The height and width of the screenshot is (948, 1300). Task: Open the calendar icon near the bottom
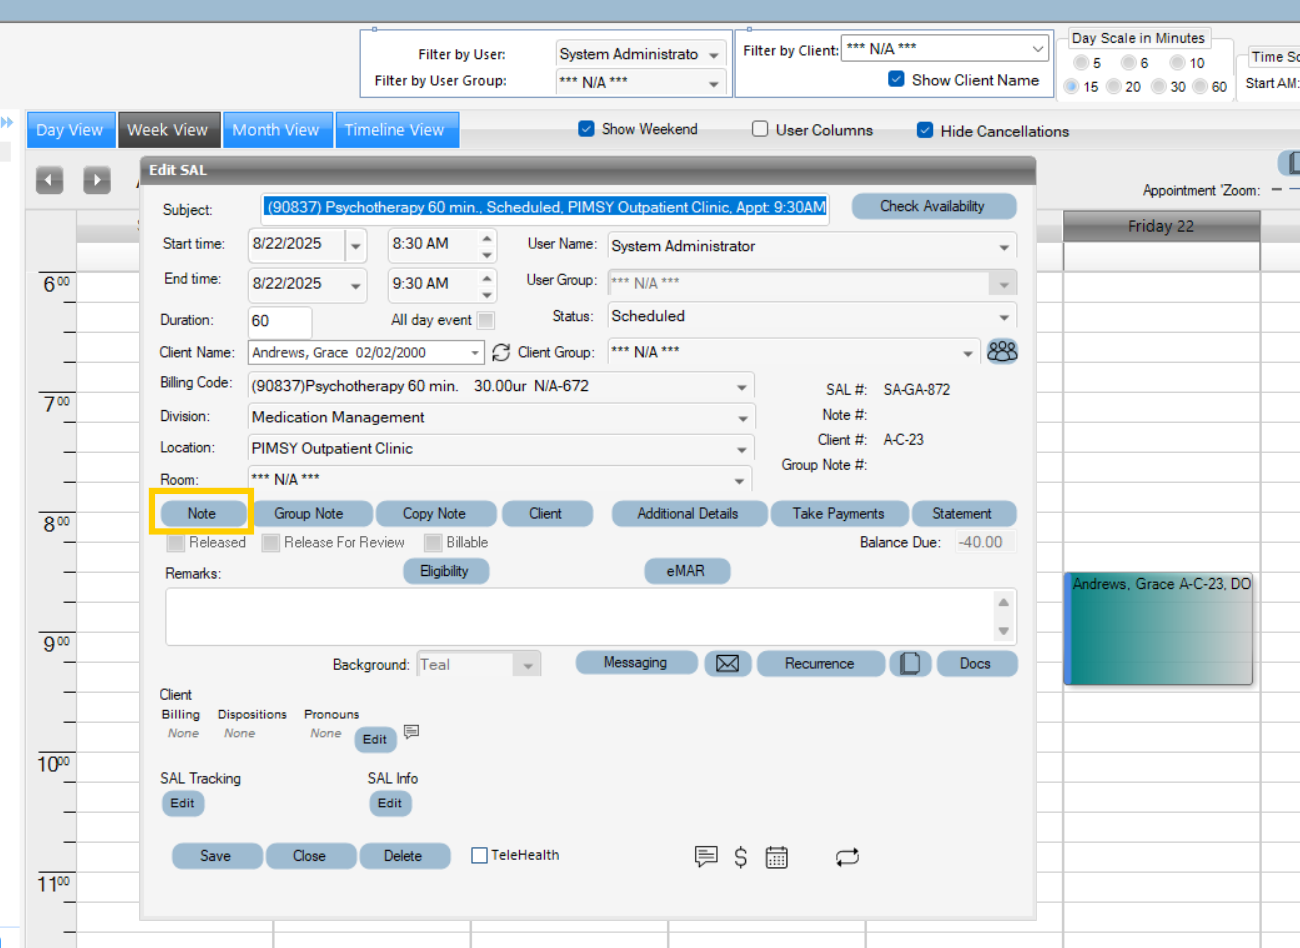[x=776, y=856]
